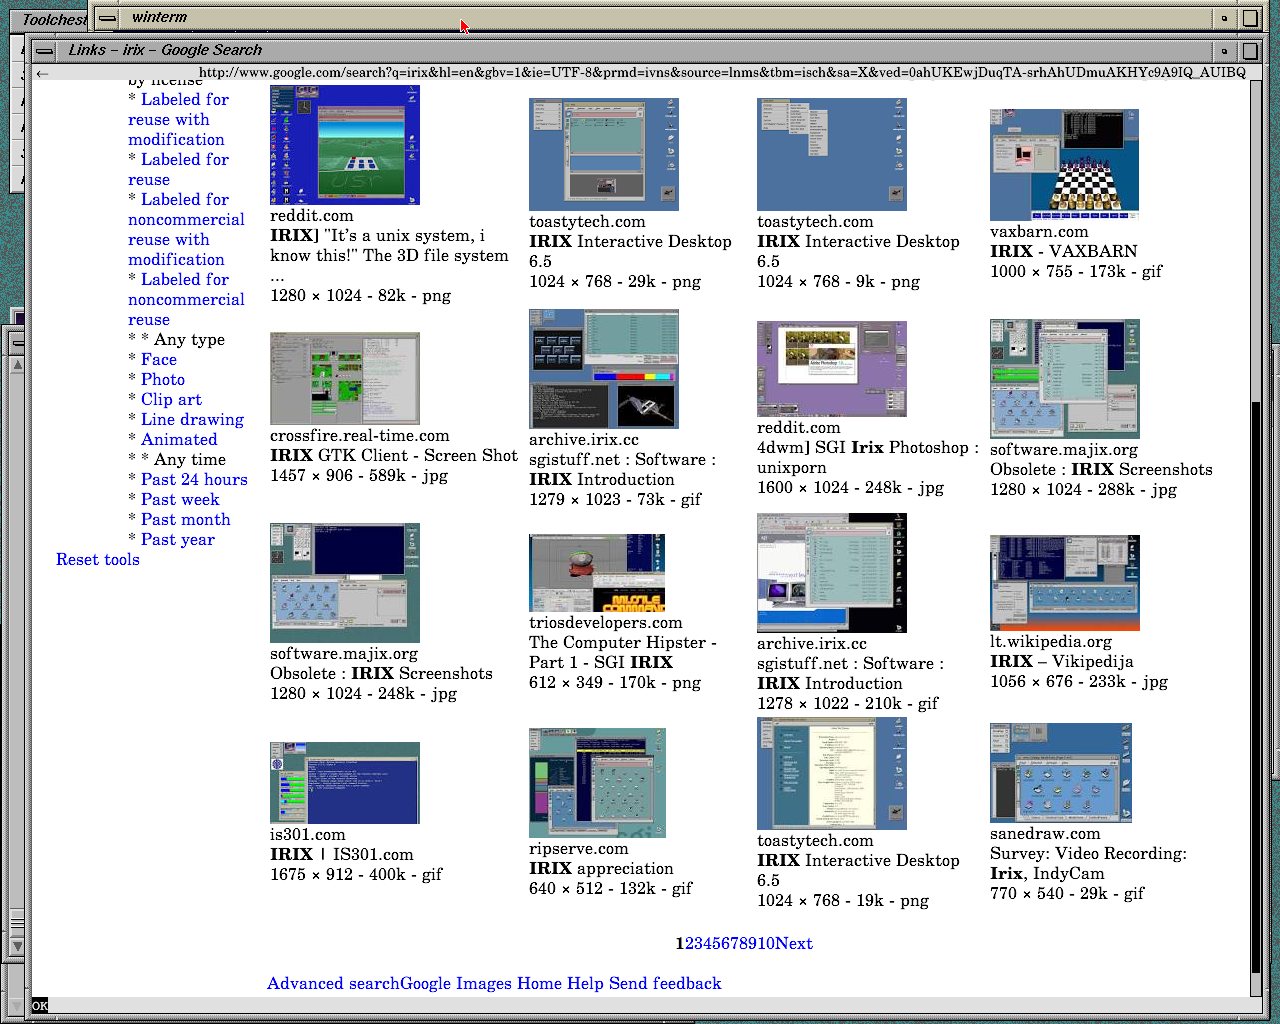Filter results to Past 24 hours

tap(194, 480)
